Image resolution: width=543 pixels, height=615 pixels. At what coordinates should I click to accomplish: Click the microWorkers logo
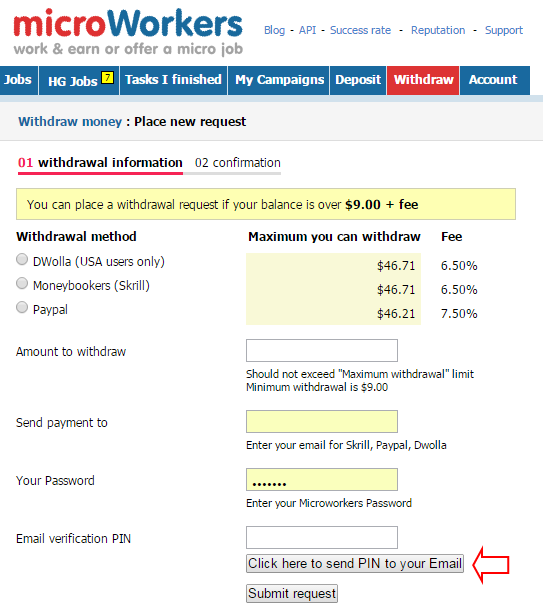(128, 32)
